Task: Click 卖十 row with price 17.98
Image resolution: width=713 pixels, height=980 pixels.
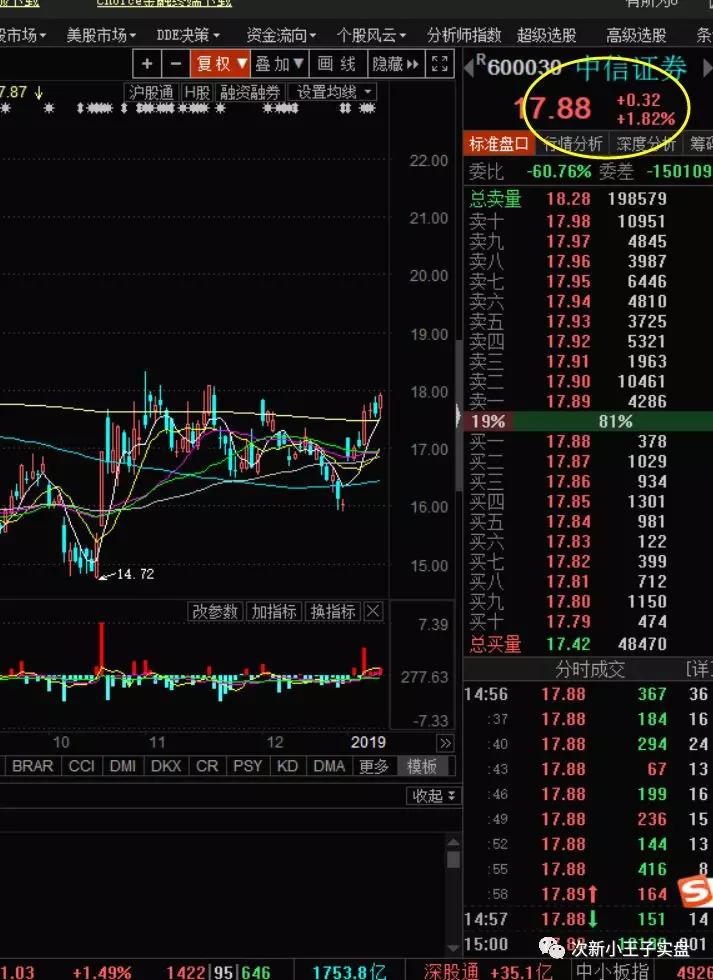Action: pos(588,221)
